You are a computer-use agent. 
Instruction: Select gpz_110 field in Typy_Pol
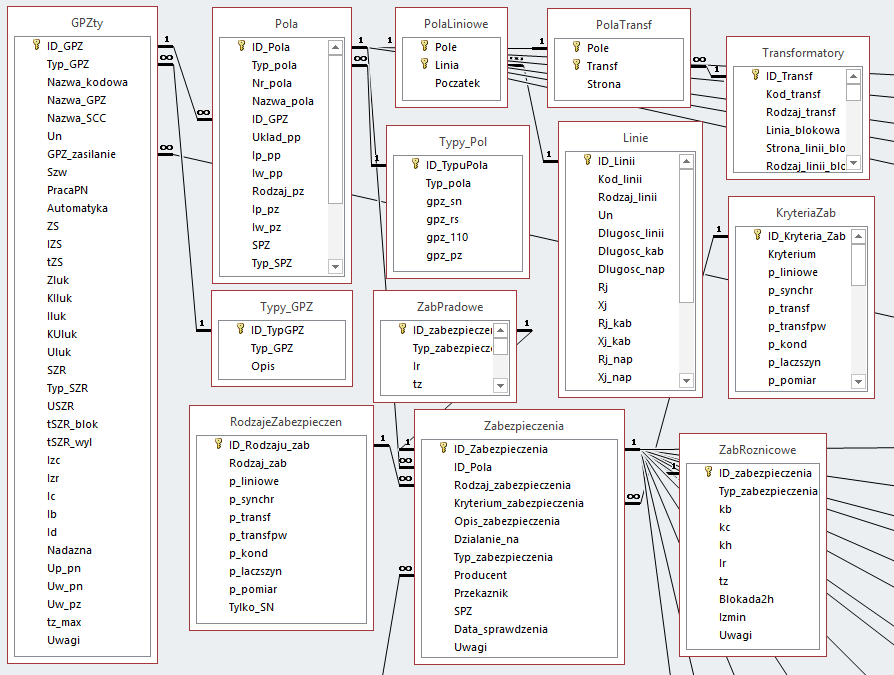447,238
